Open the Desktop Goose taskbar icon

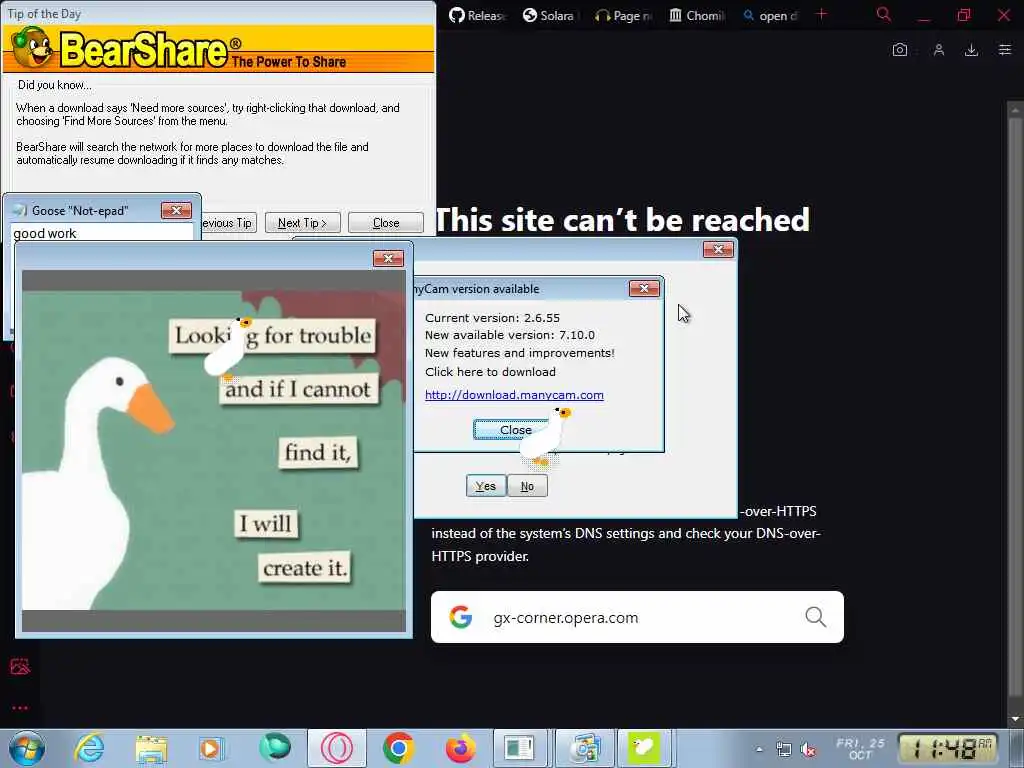tap(644, 748)
